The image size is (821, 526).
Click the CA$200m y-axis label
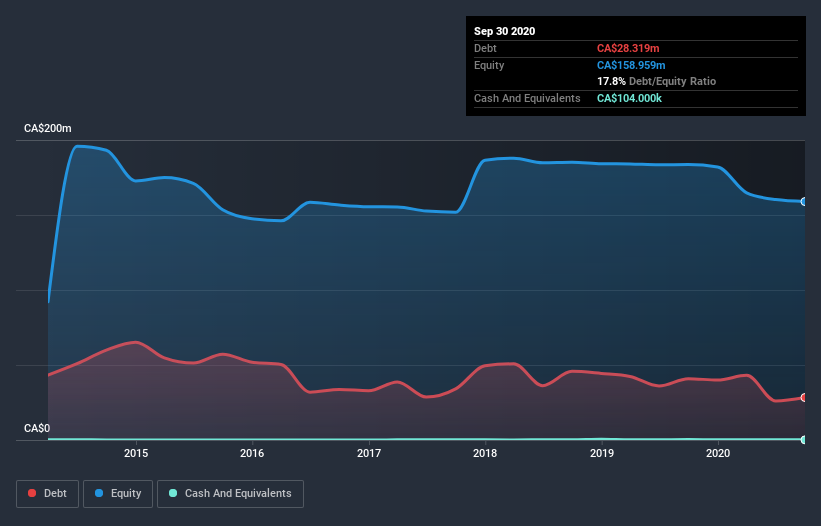tap(48, 128)
